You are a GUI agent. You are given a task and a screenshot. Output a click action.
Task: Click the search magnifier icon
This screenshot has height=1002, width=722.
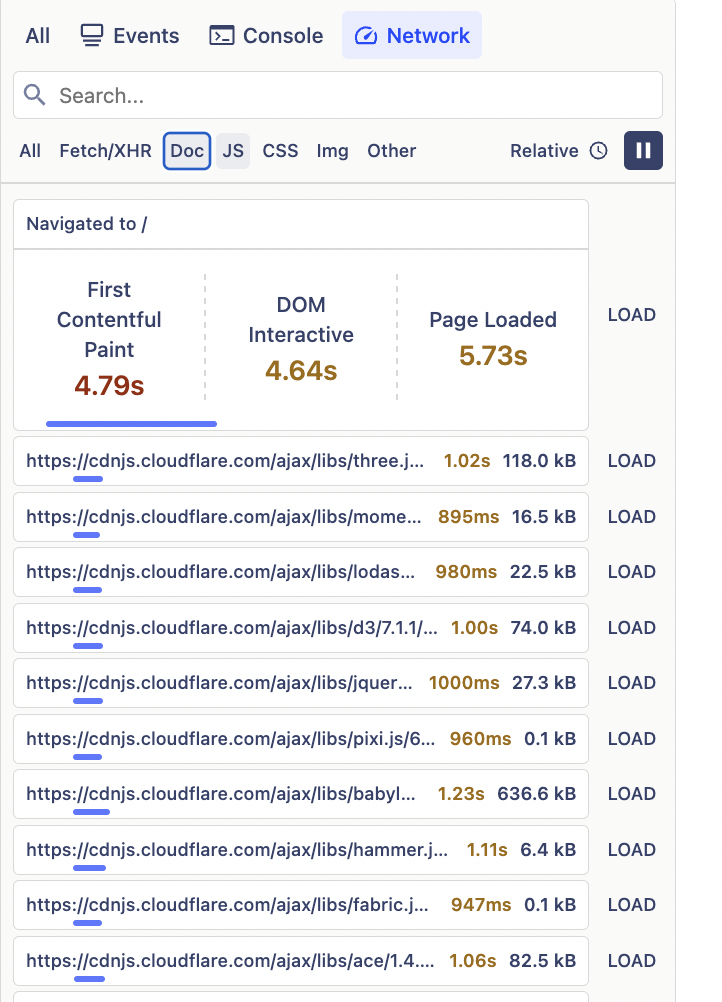35,94
